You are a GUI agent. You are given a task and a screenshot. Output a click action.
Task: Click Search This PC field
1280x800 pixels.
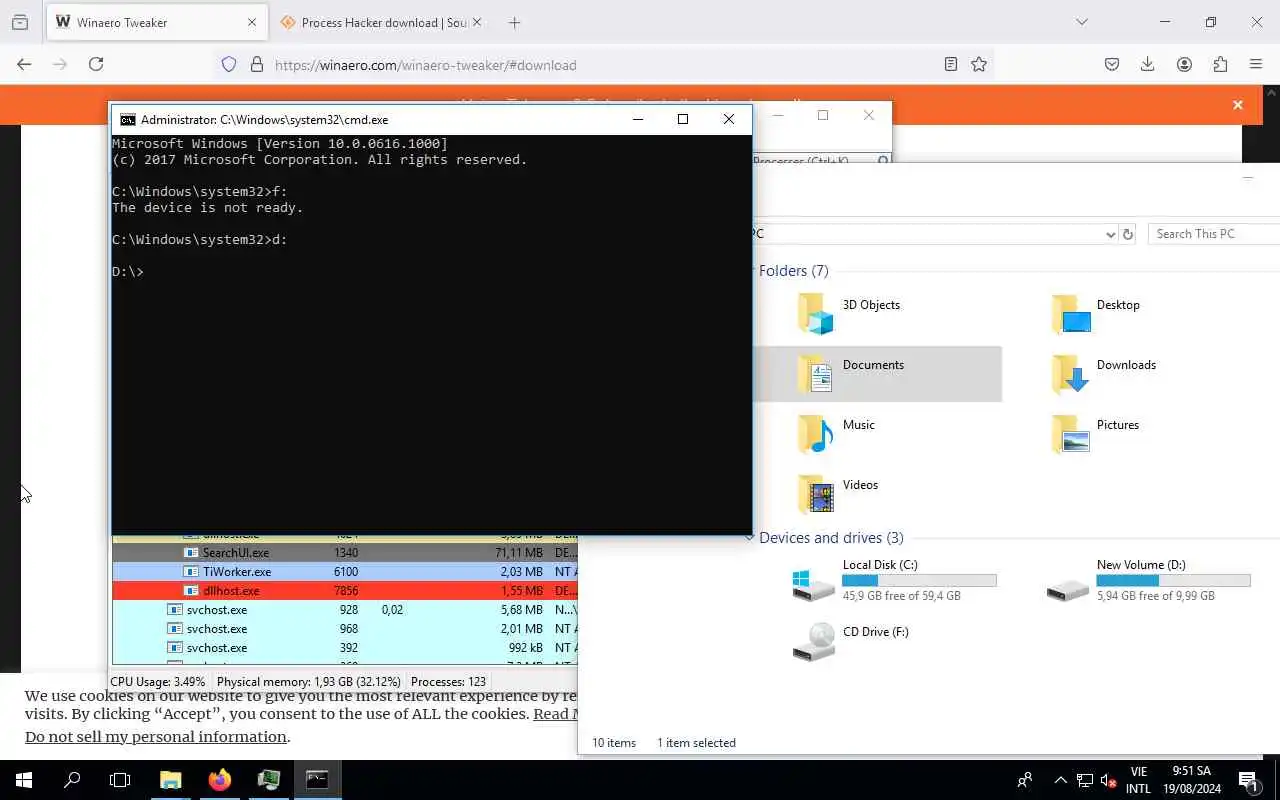pos(1213,234)
